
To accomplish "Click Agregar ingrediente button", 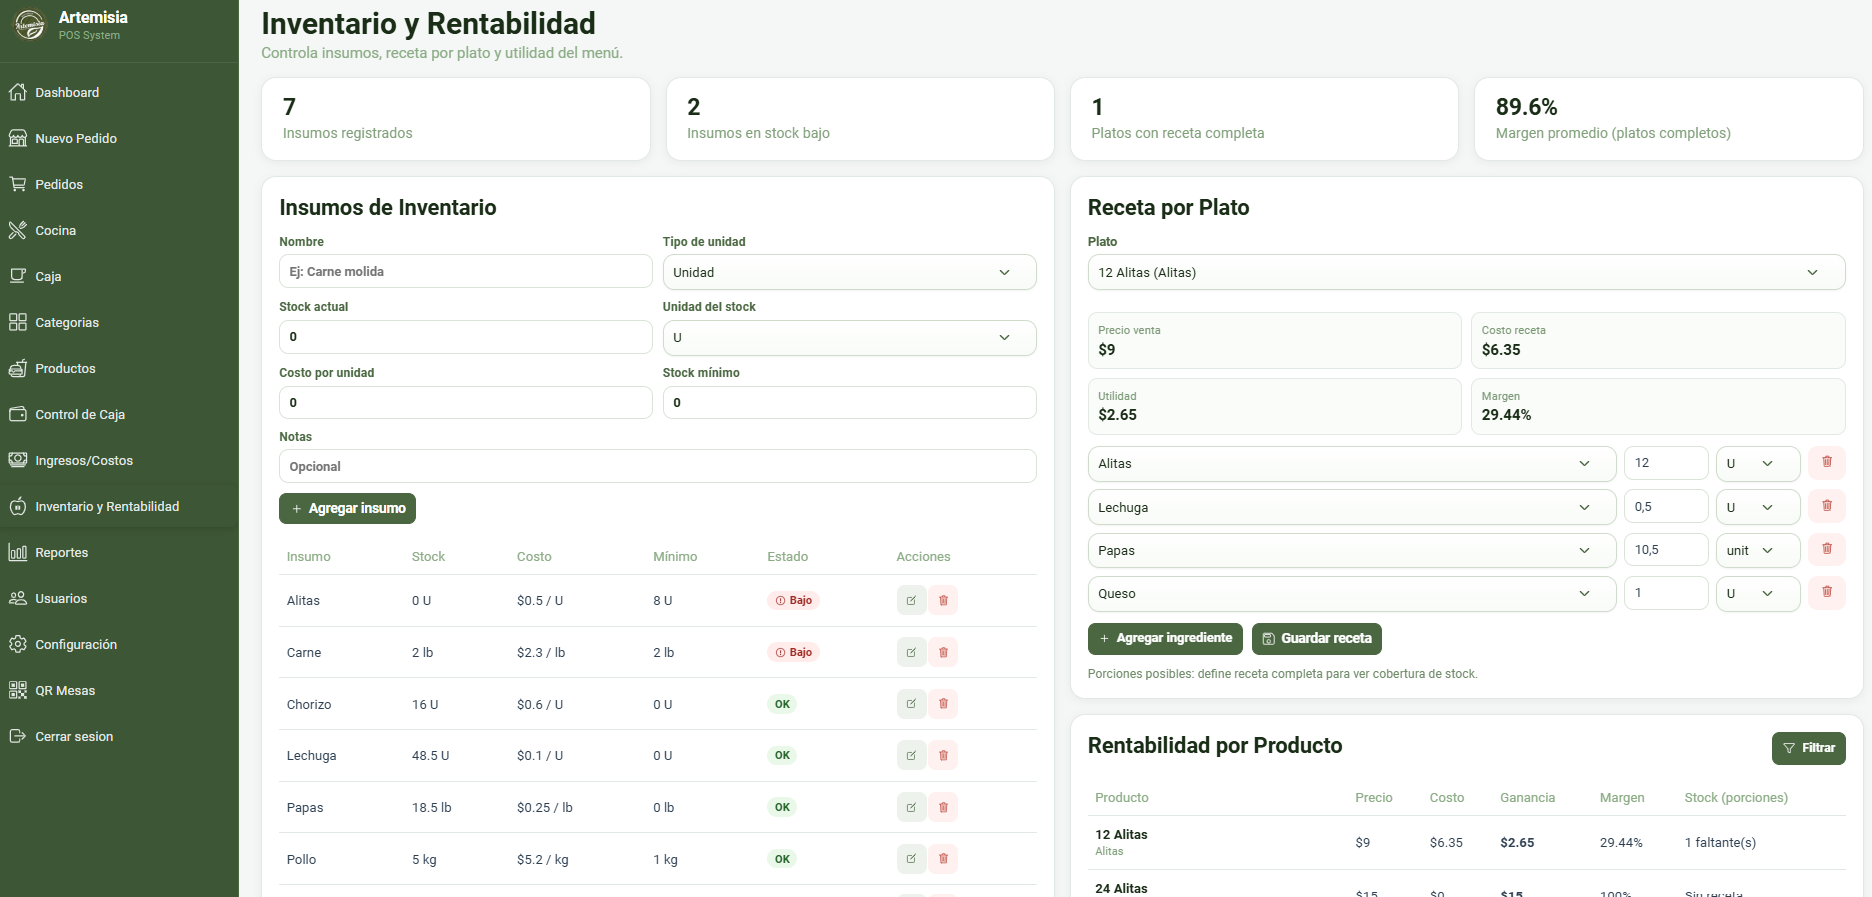I will (1165, 638).
